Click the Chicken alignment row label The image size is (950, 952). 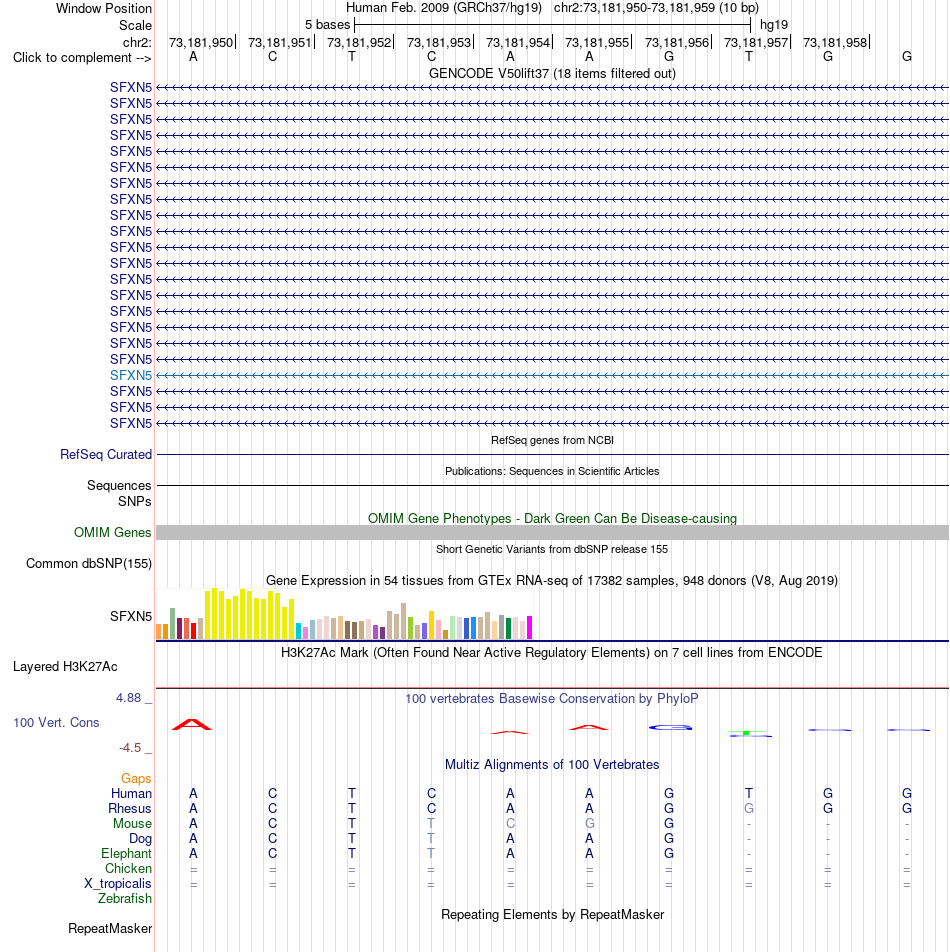tap(128, 869)
